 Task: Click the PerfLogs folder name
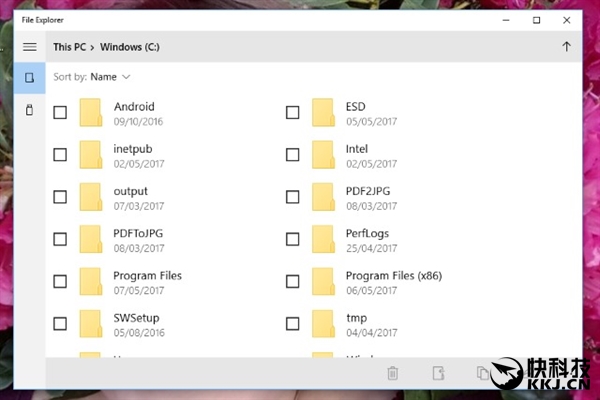click(x=367, y=233)
